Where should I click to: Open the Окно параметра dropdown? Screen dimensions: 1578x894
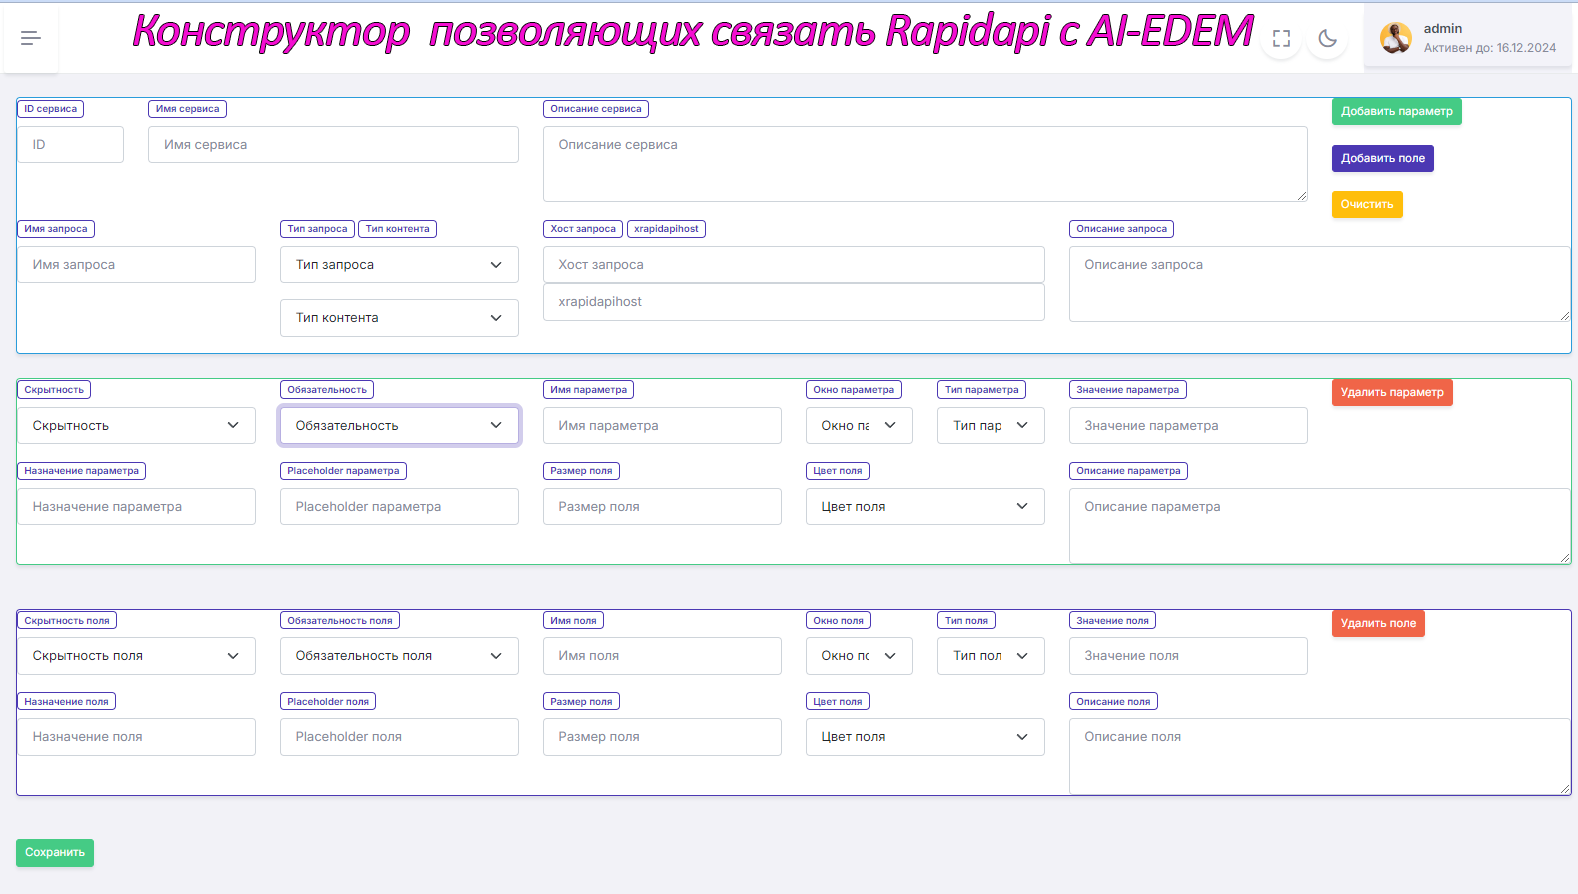point(859,426)
